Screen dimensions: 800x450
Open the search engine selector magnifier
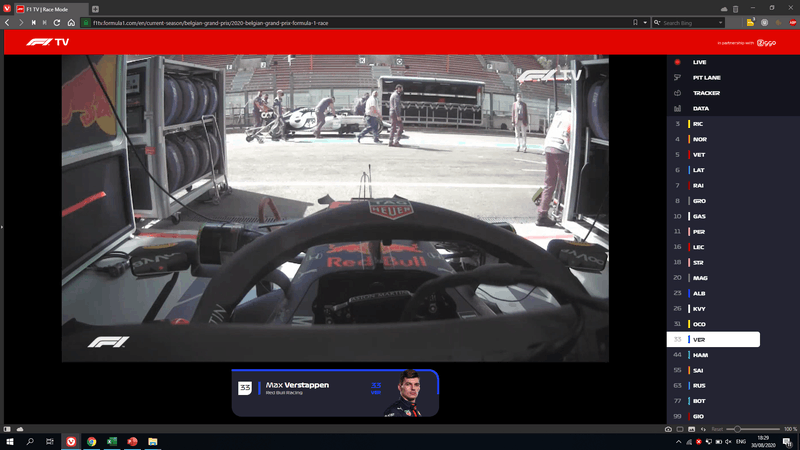(657, 22)
